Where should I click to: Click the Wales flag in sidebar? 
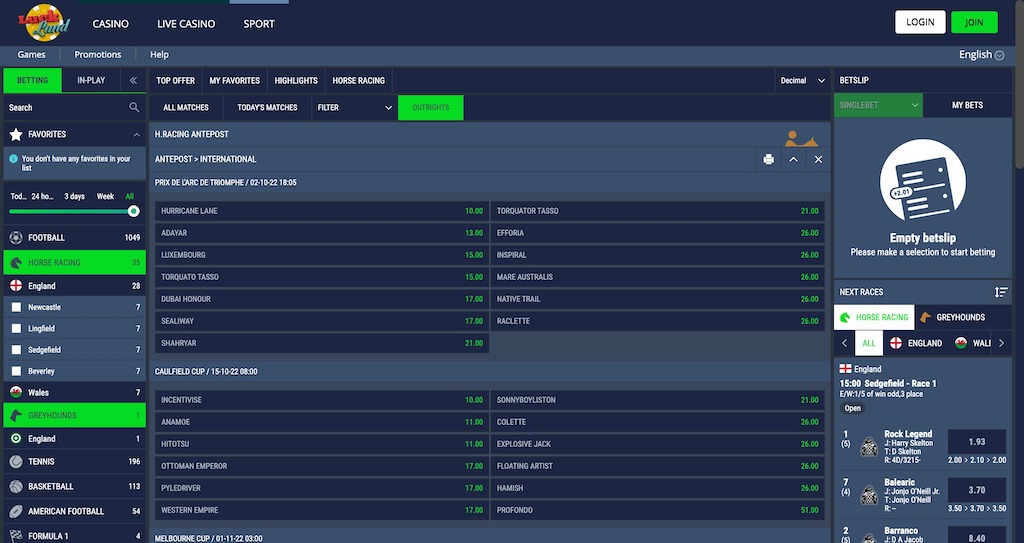click(16, 392)
